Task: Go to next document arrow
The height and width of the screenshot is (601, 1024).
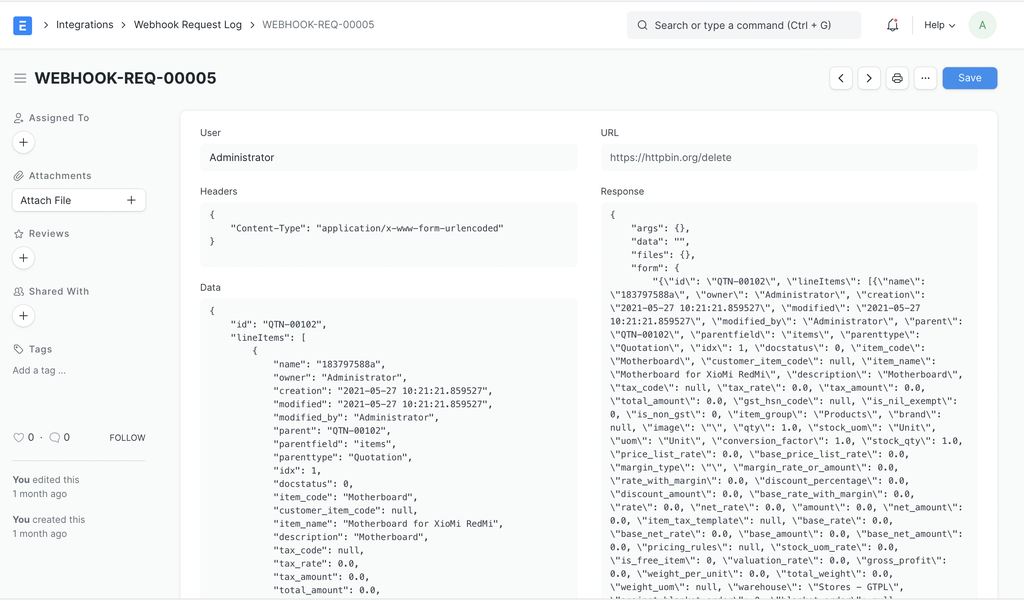Action: (869, 78)
